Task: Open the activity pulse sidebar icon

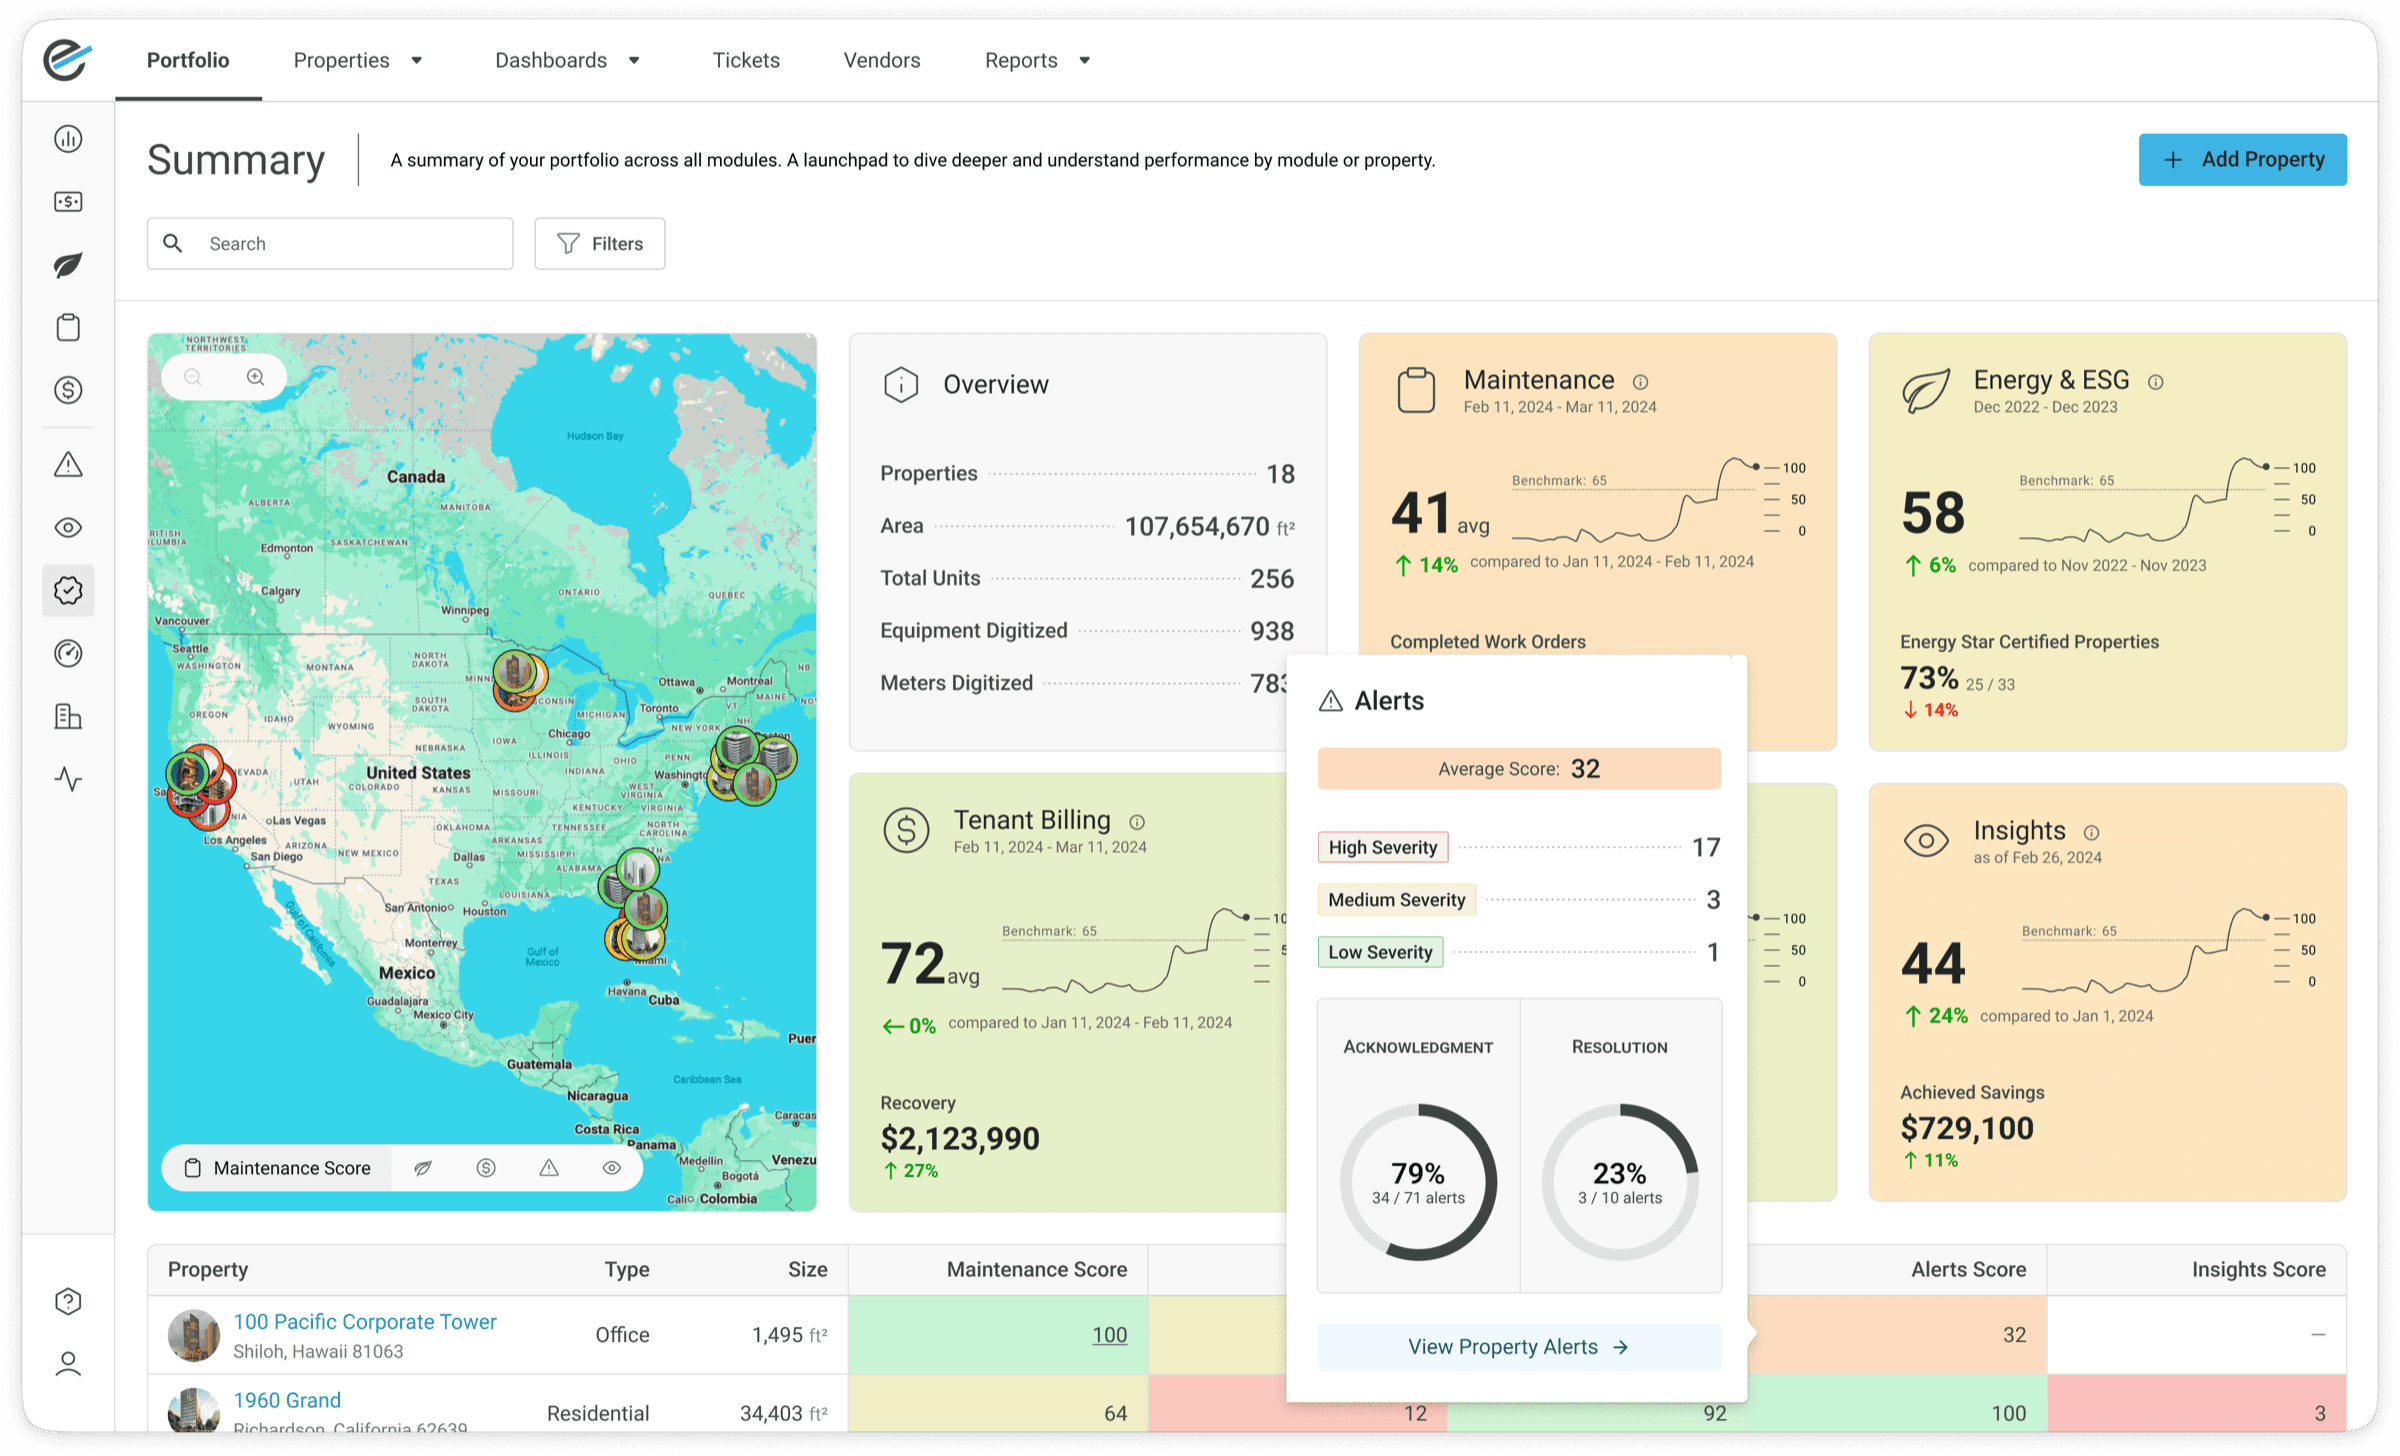Action: [68, 779]
